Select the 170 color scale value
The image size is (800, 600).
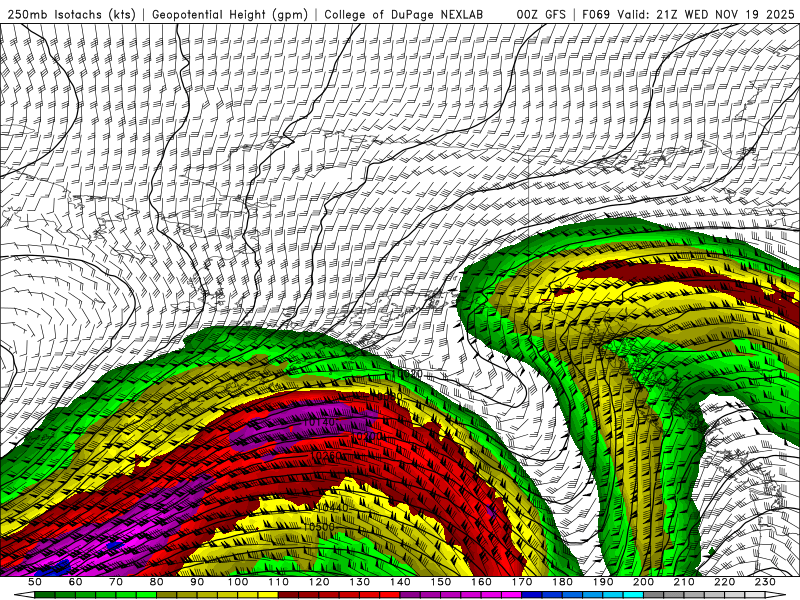click(x=522, y=582)
